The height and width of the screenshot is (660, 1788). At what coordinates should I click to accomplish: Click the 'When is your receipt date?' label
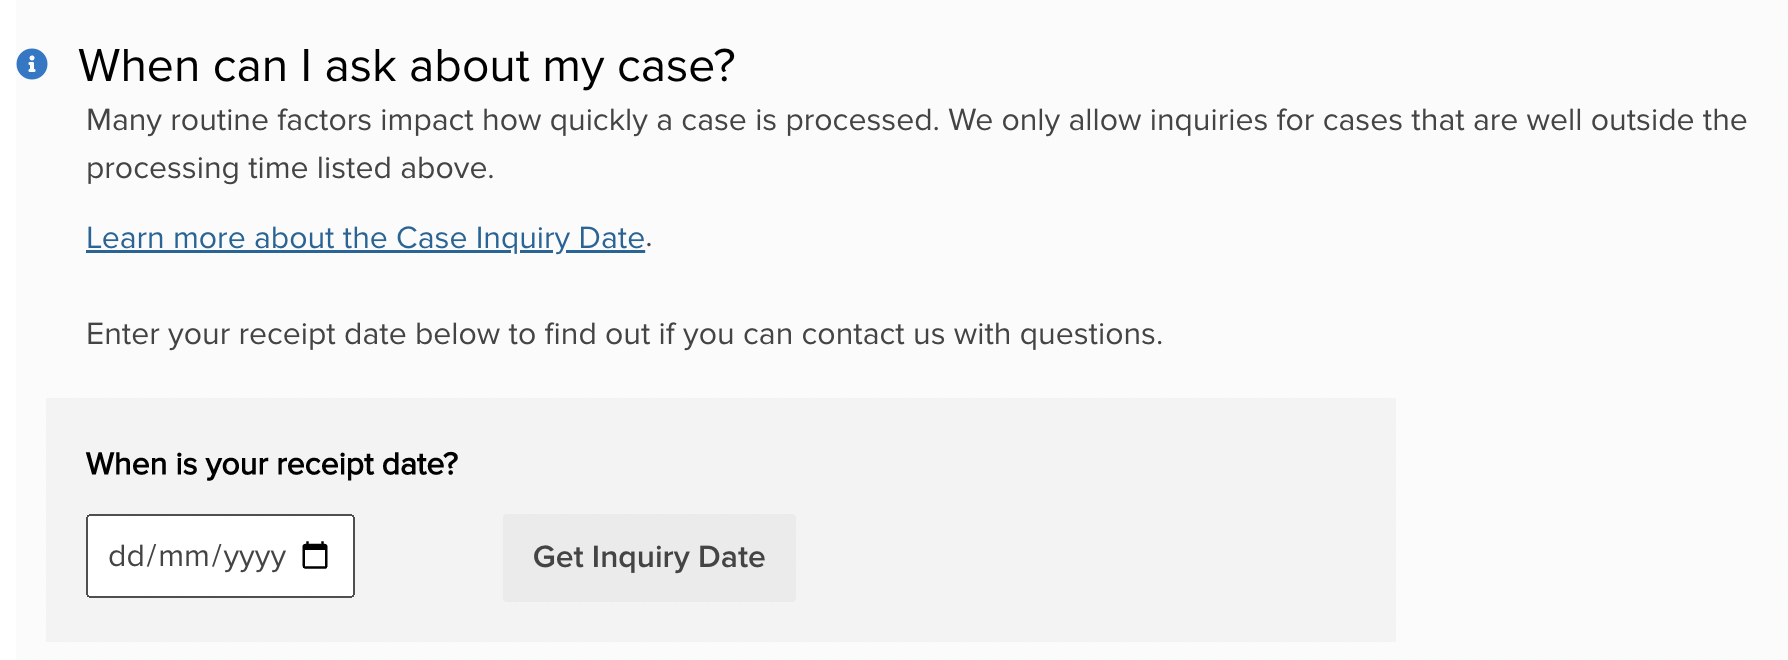tap(272, 464)
